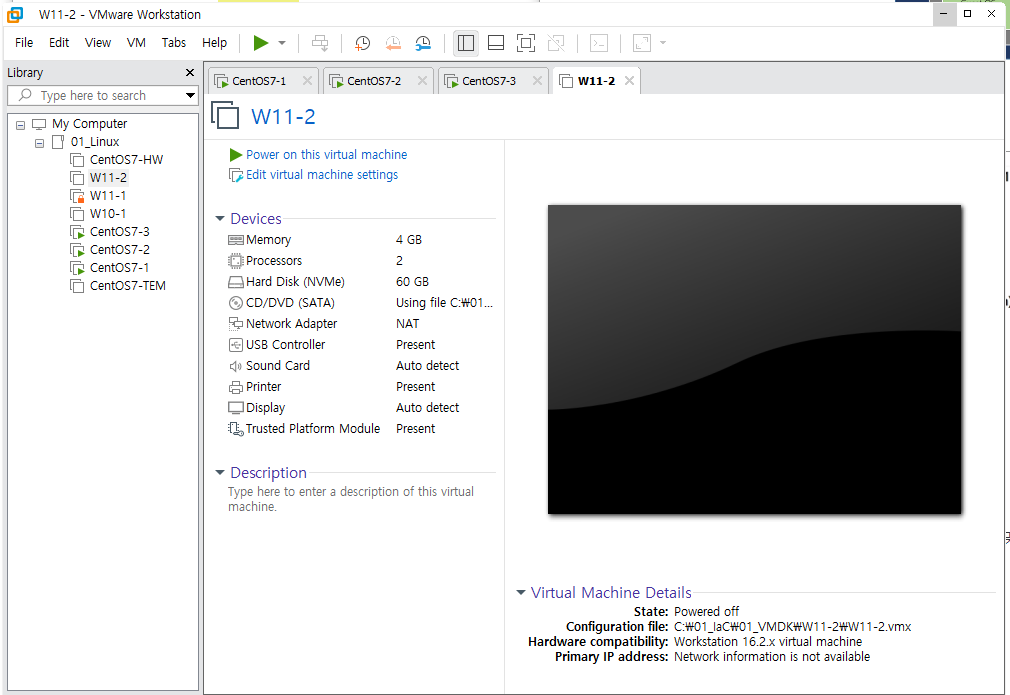Open the Edit menu

point(59,43)
